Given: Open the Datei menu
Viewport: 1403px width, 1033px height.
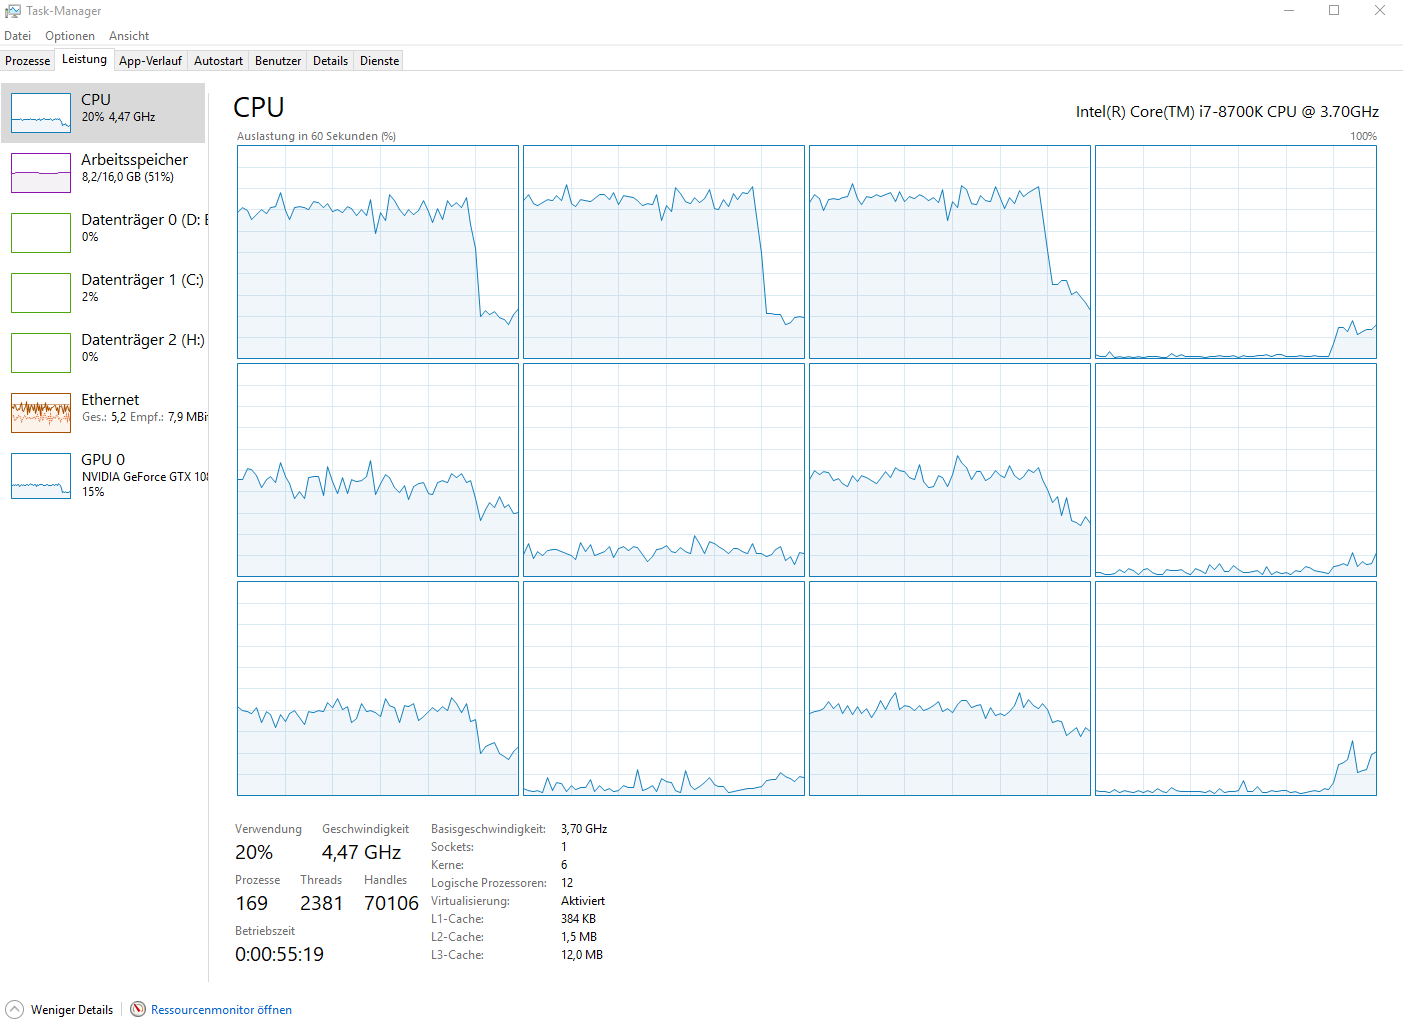Looking at the screenshot, I should coord(18,36).
